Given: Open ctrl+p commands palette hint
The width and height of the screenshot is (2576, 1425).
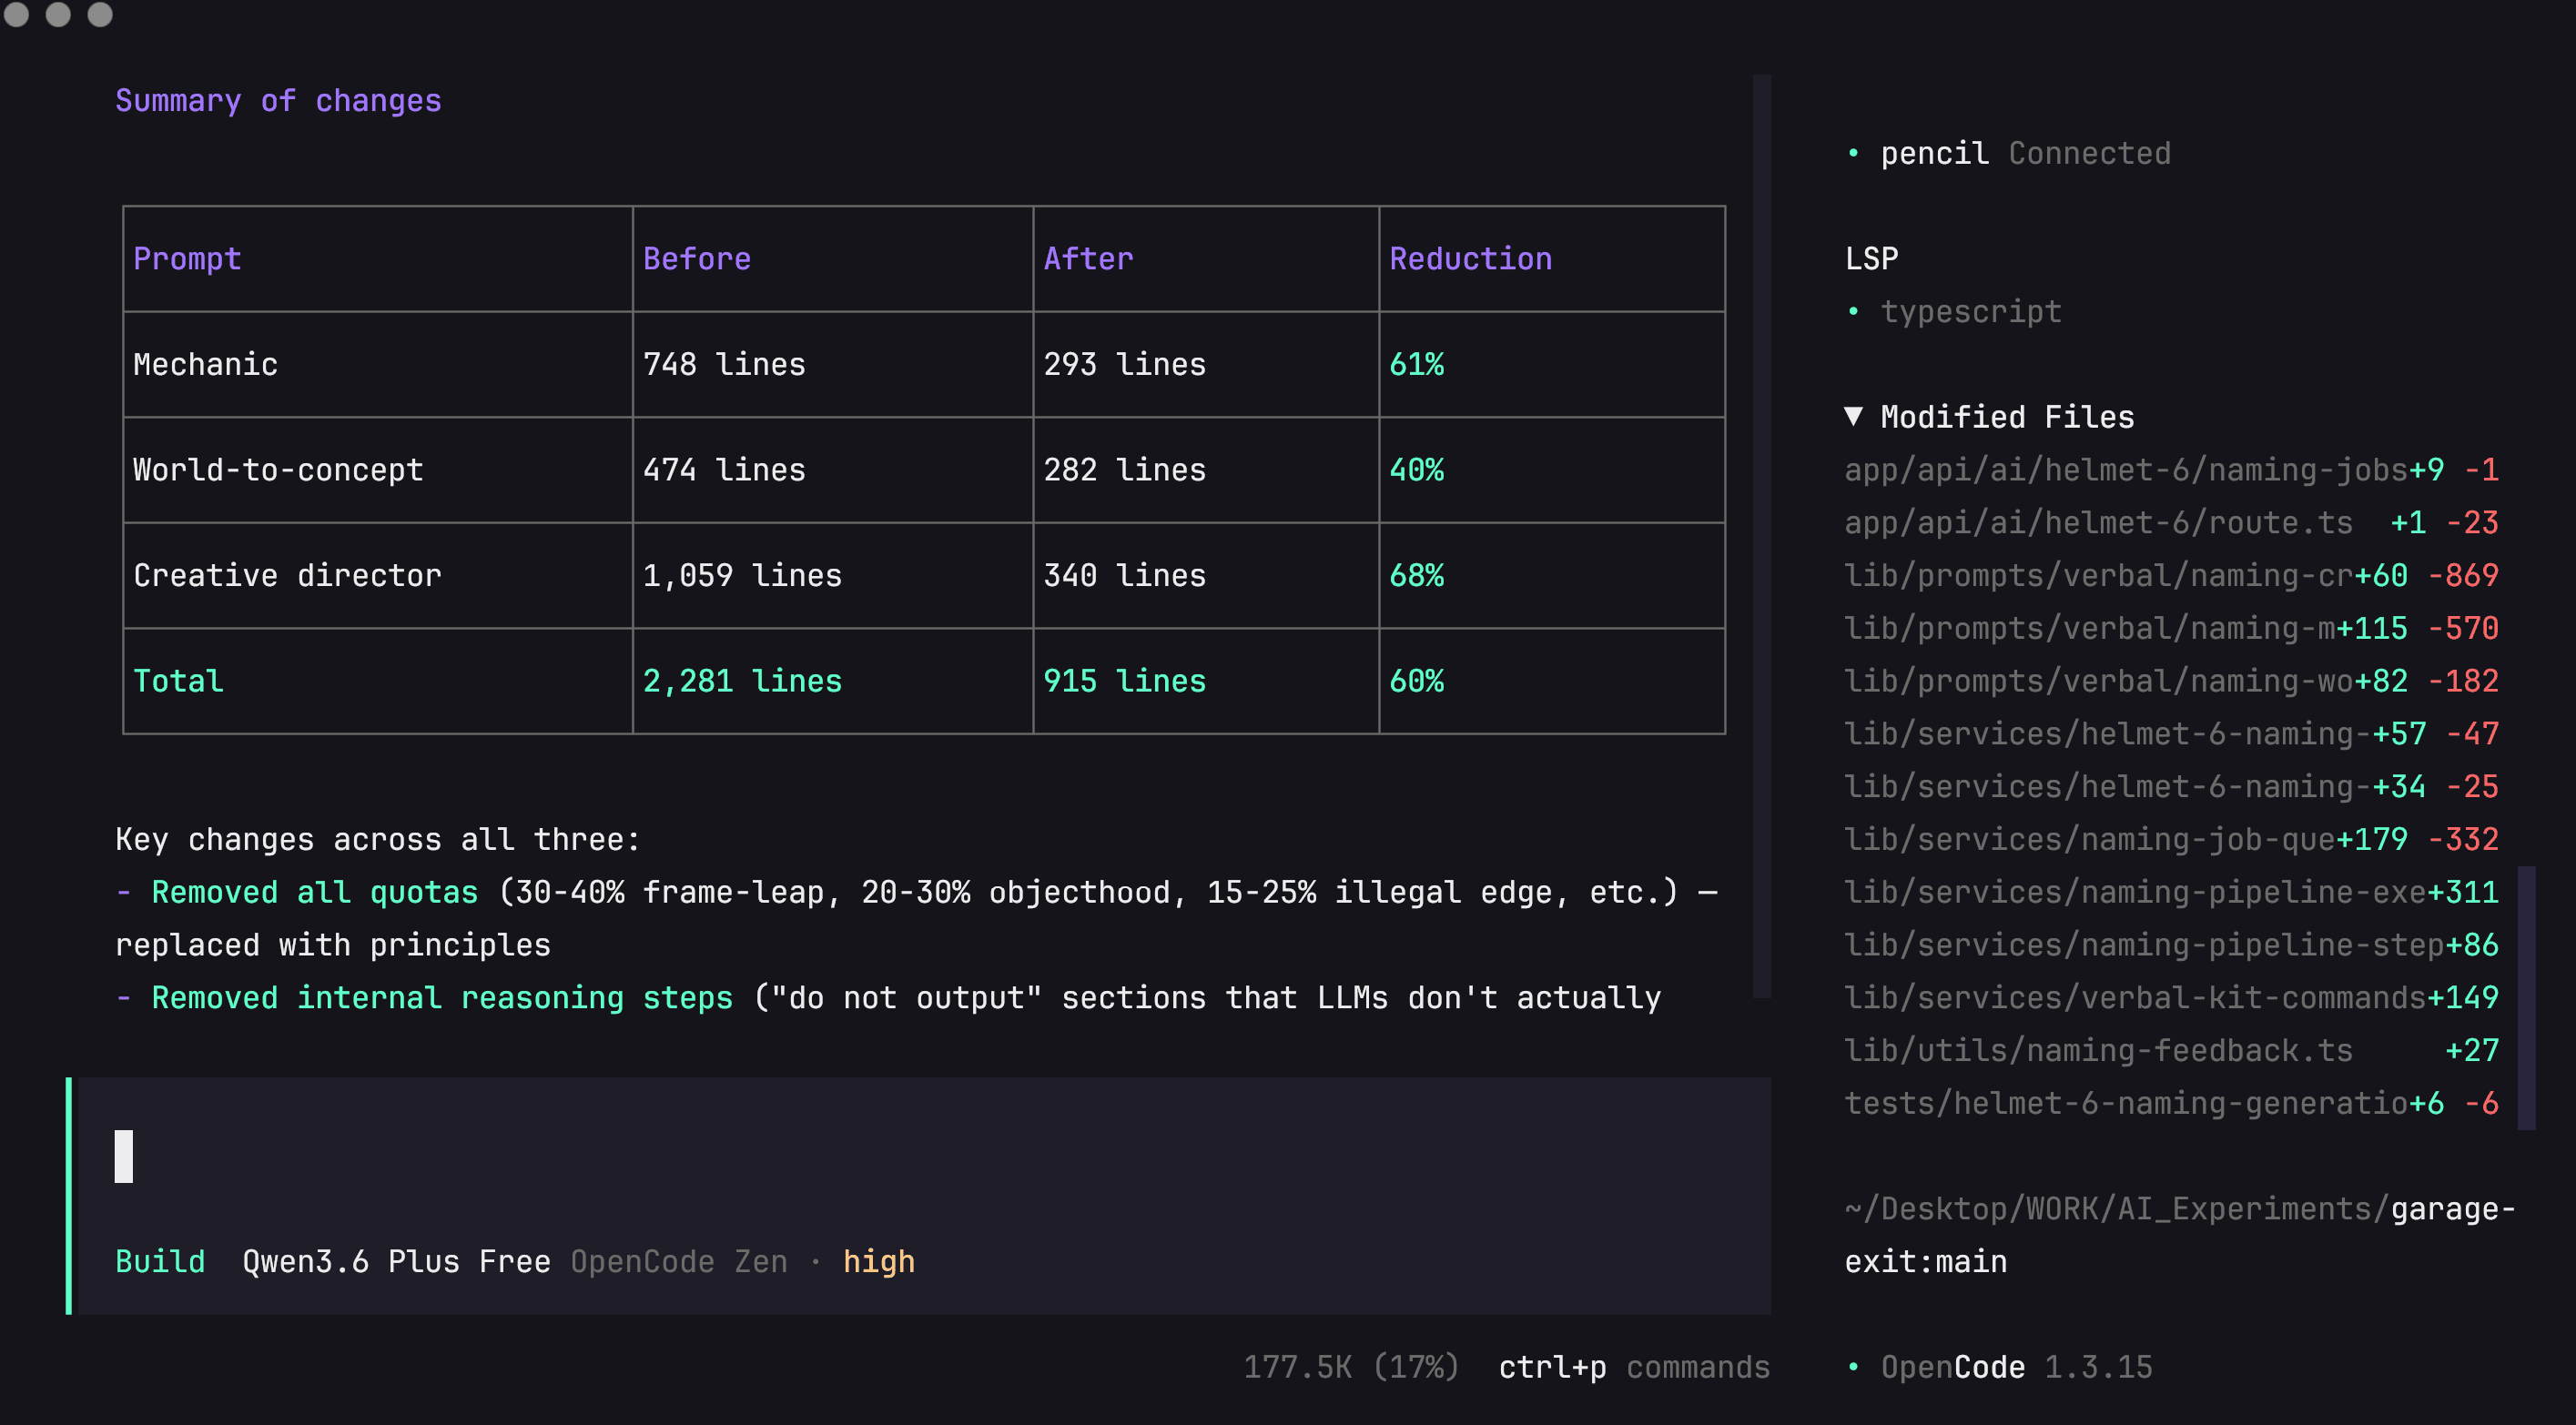Looking at the screenshot, I should click(1633, 1366).
